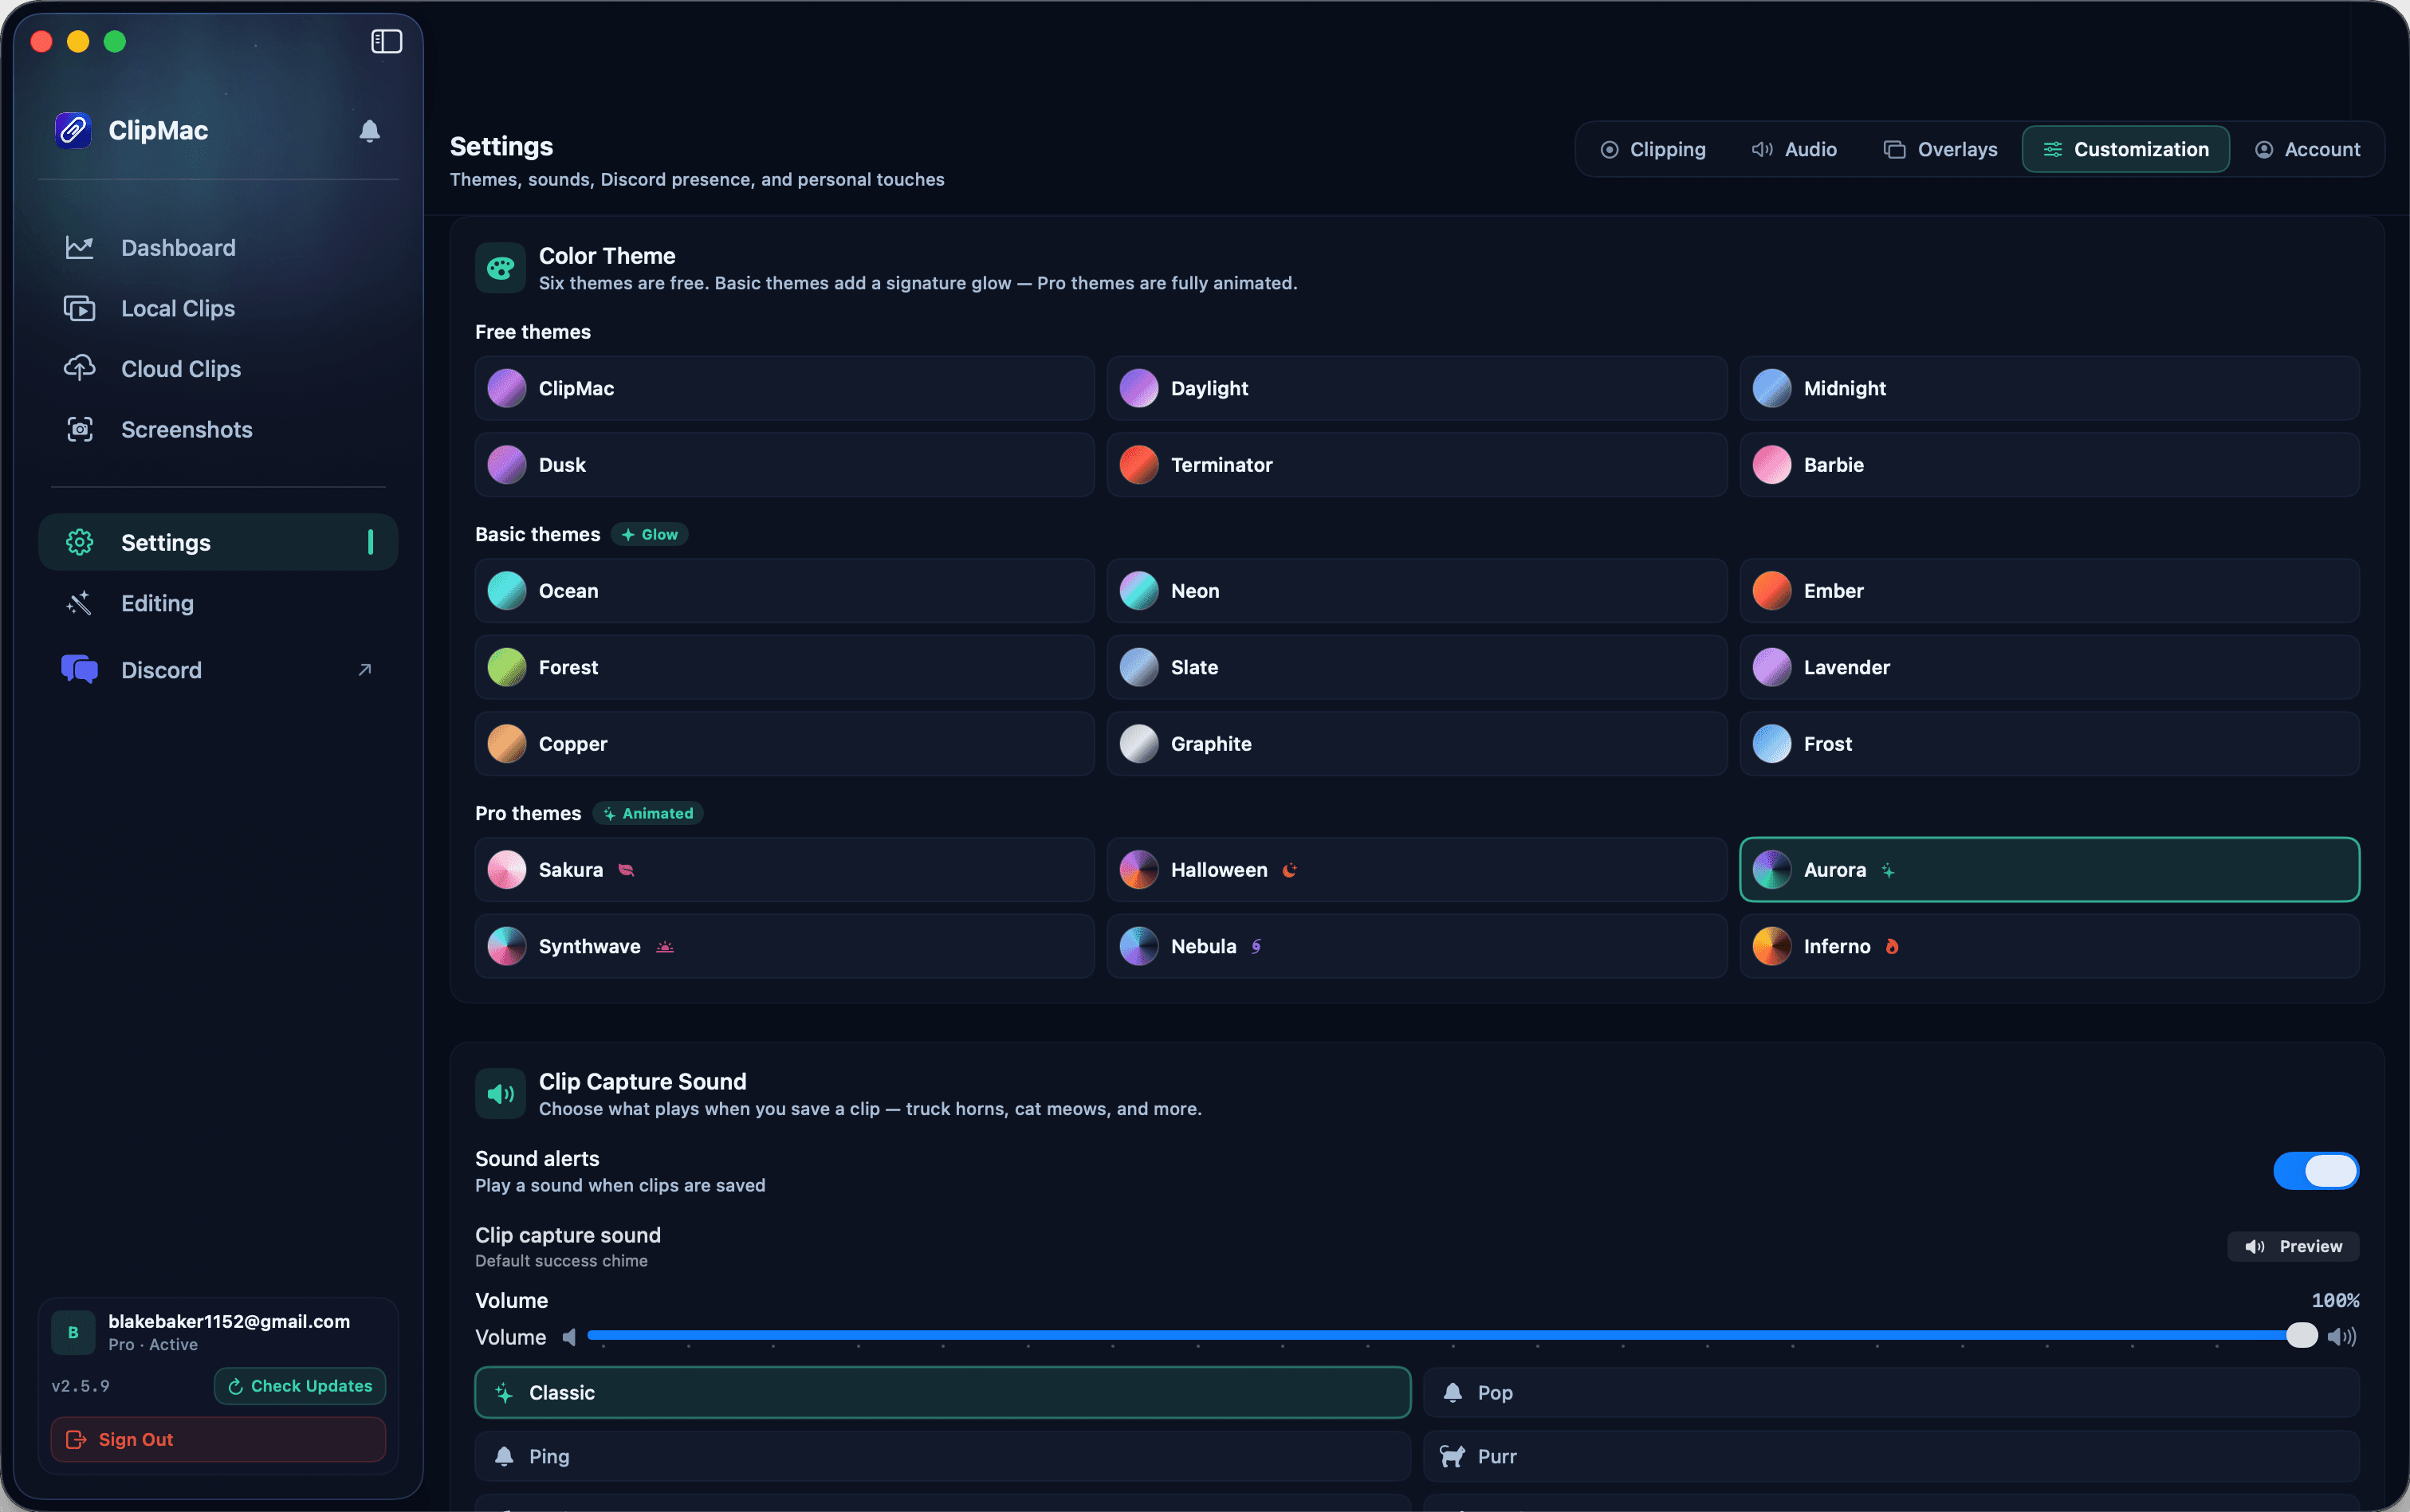
Task: Open Screenshots section
Action: pos(218,429)
